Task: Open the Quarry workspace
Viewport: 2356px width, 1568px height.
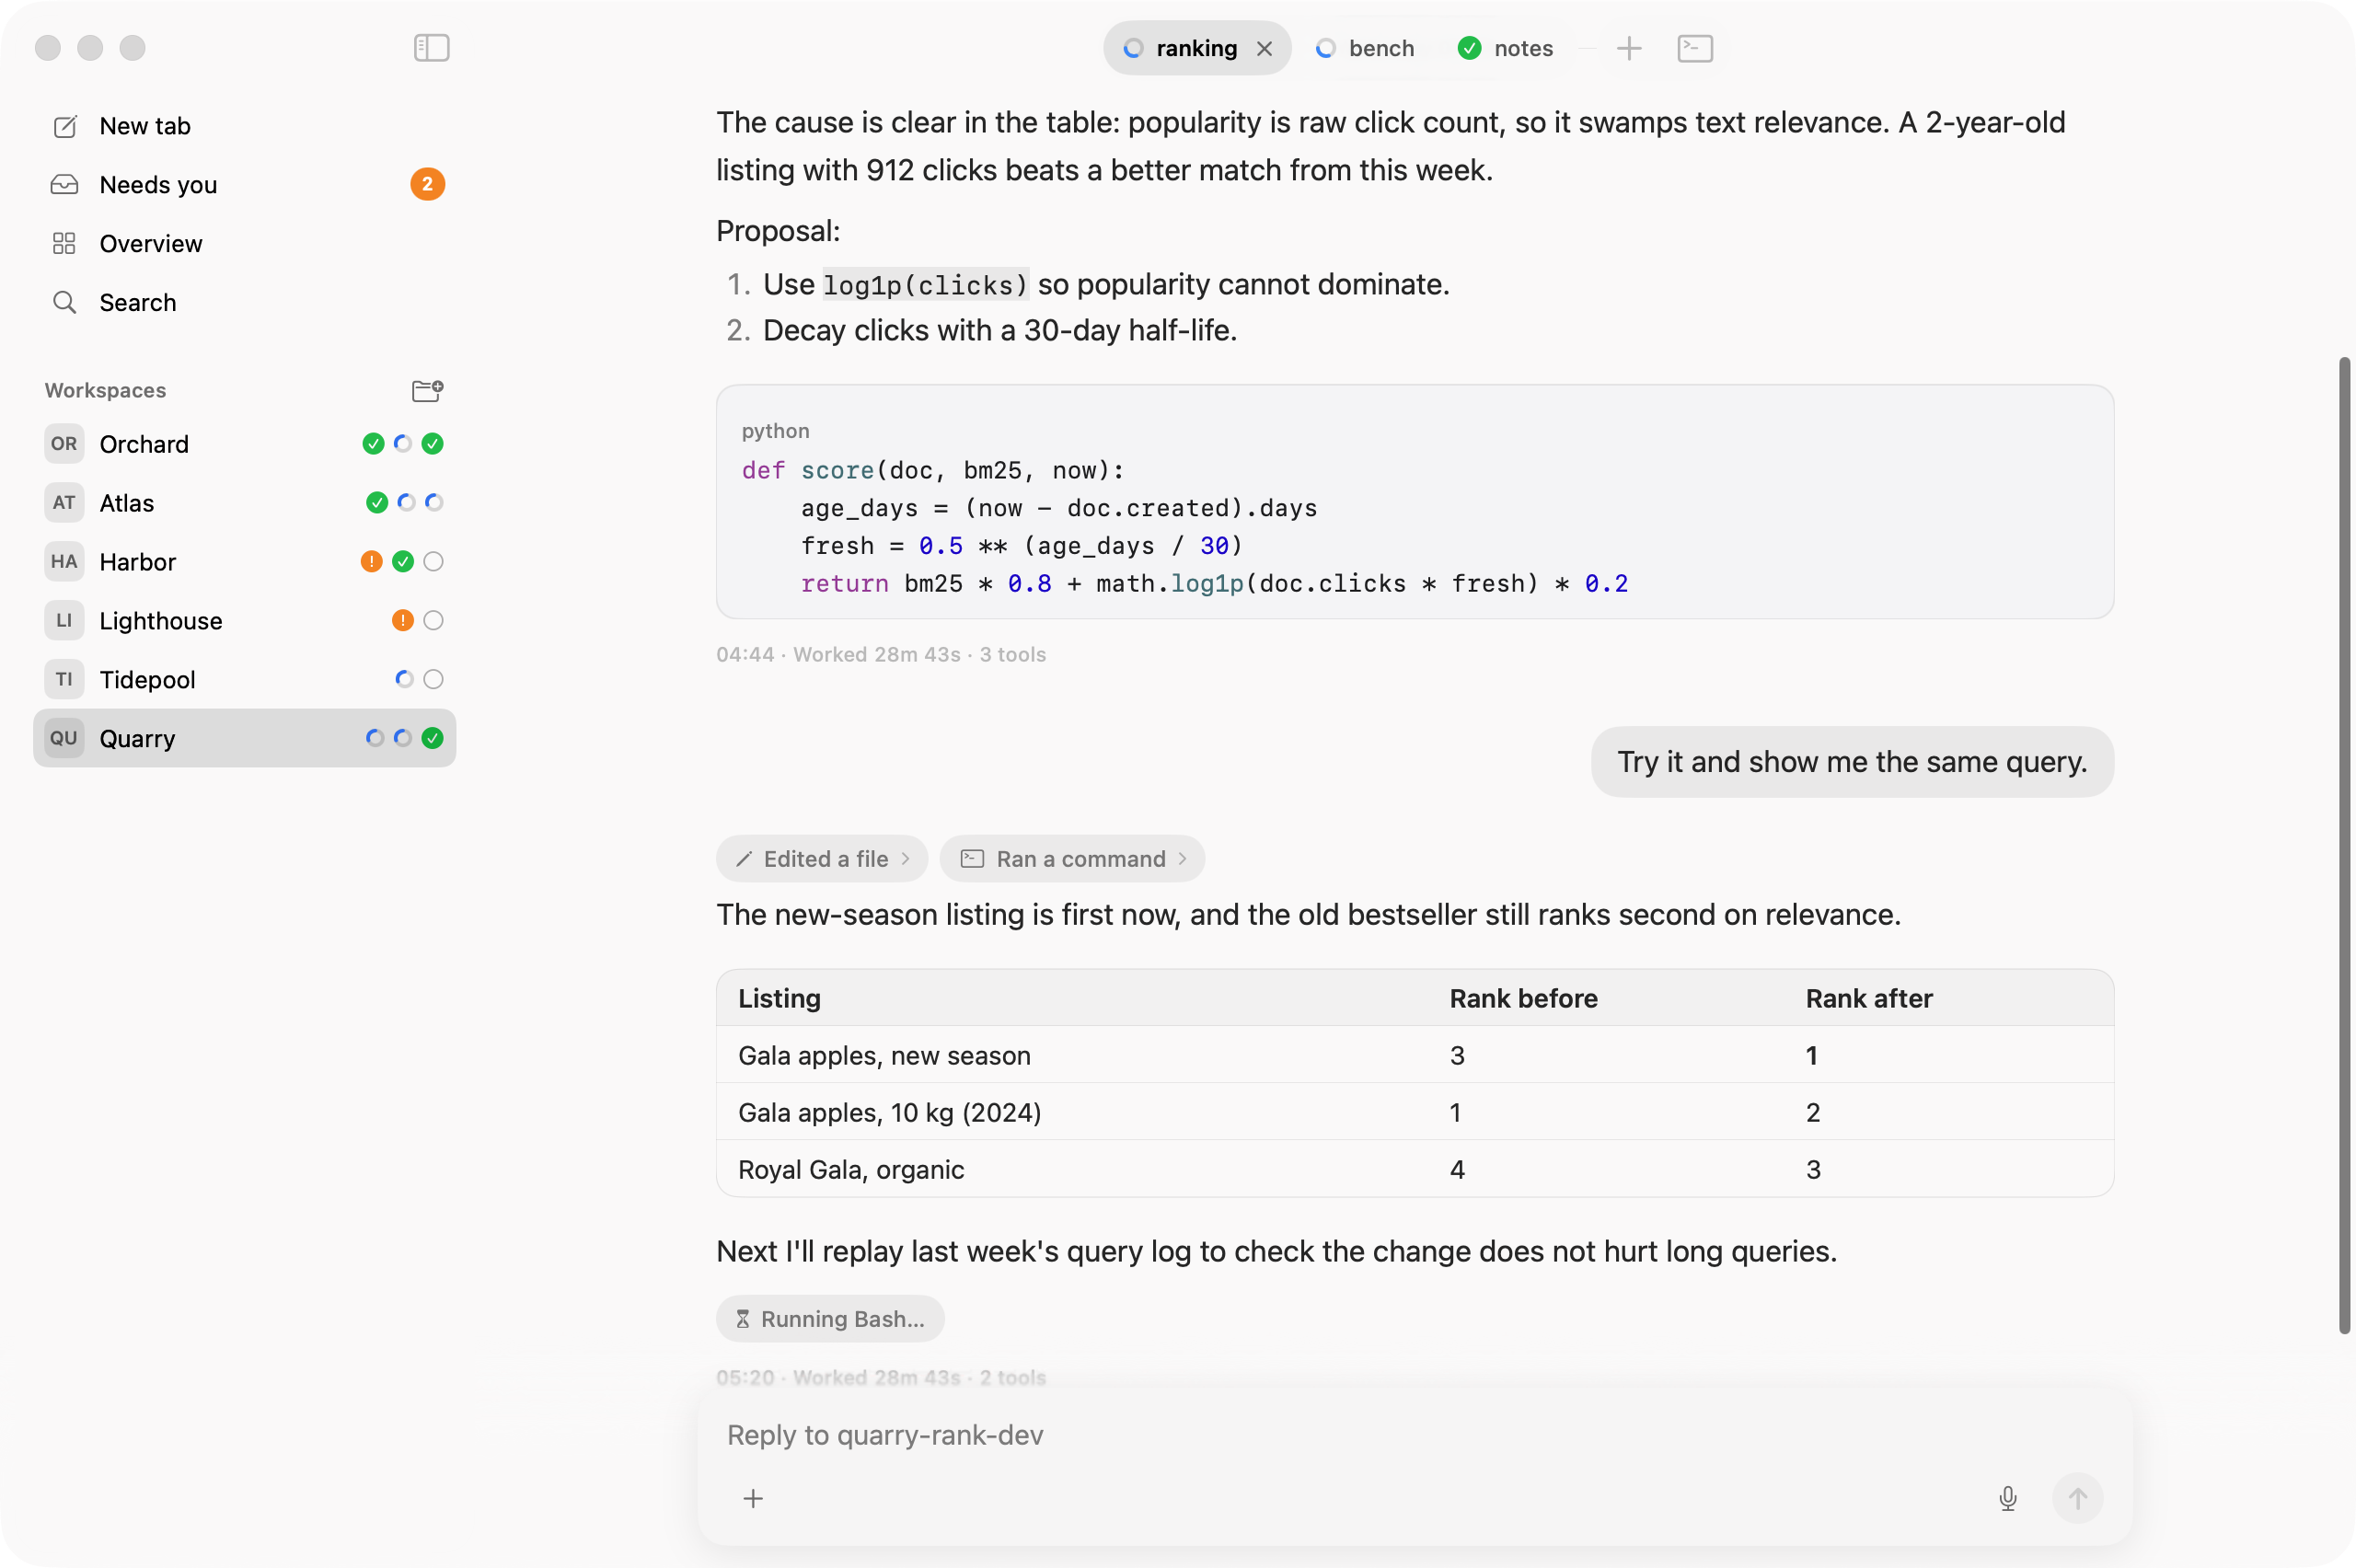Action: (245, 739)
